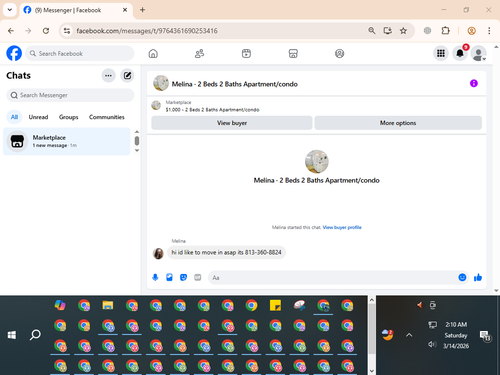
Task: Select the Communities chats tab
Action: pos(107,117)
